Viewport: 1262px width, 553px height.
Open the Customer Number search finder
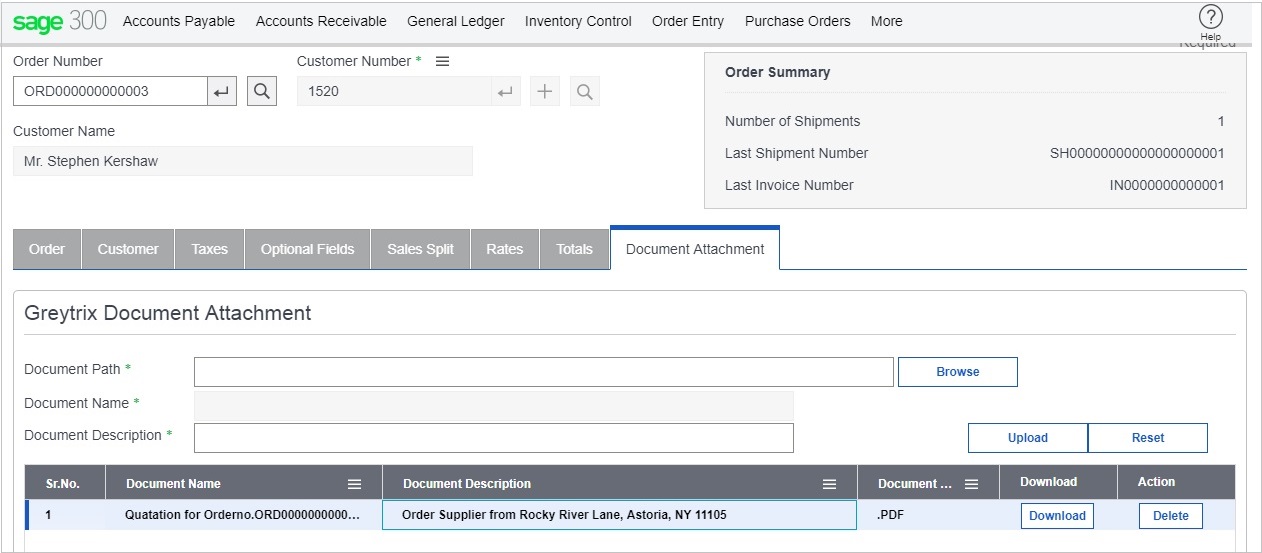point(585,92)
